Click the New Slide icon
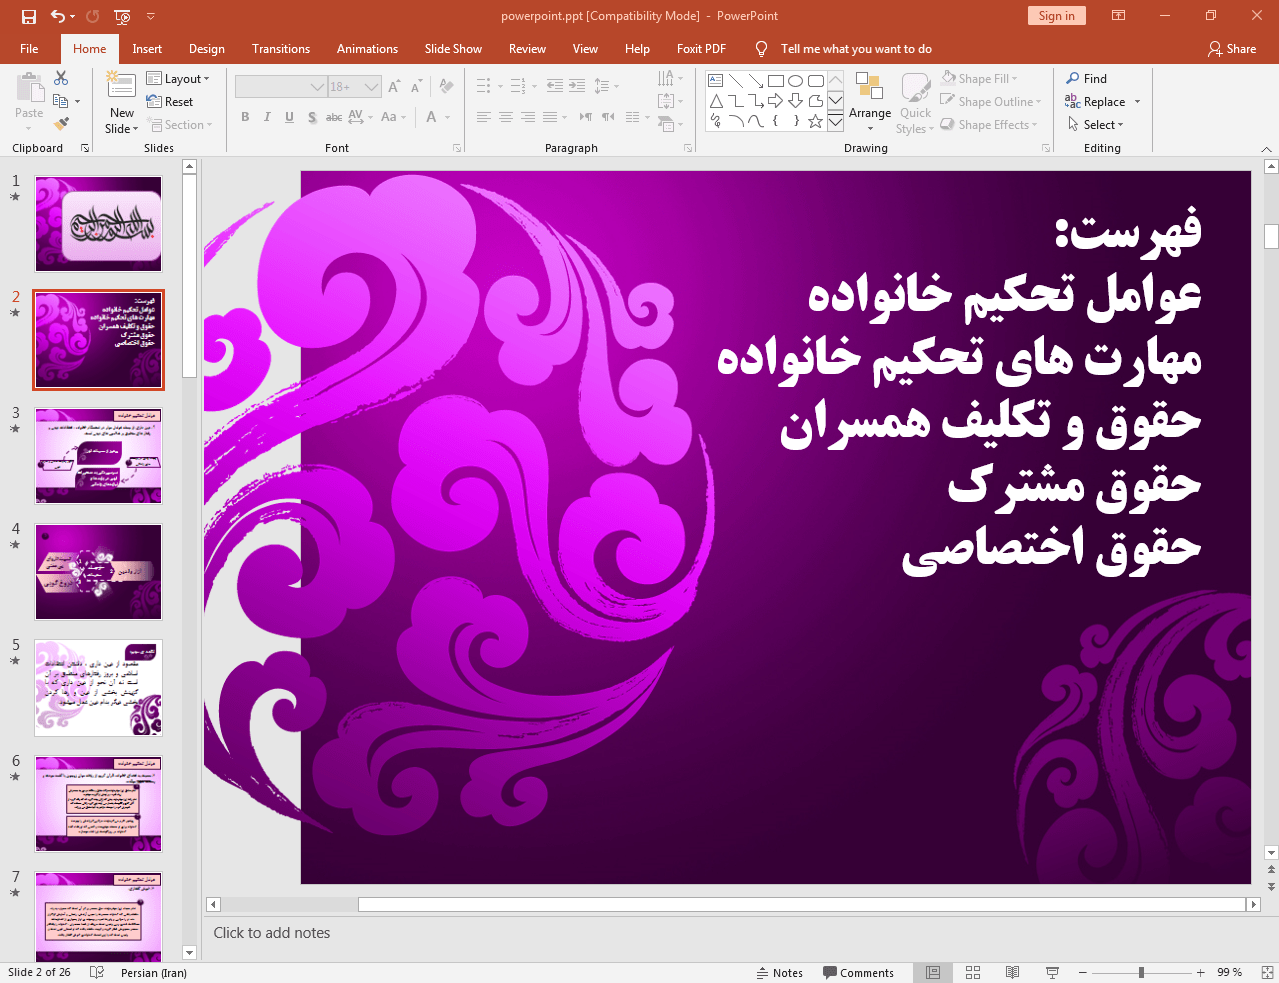Screen dimensions: 1279x983 click(121, 87)
